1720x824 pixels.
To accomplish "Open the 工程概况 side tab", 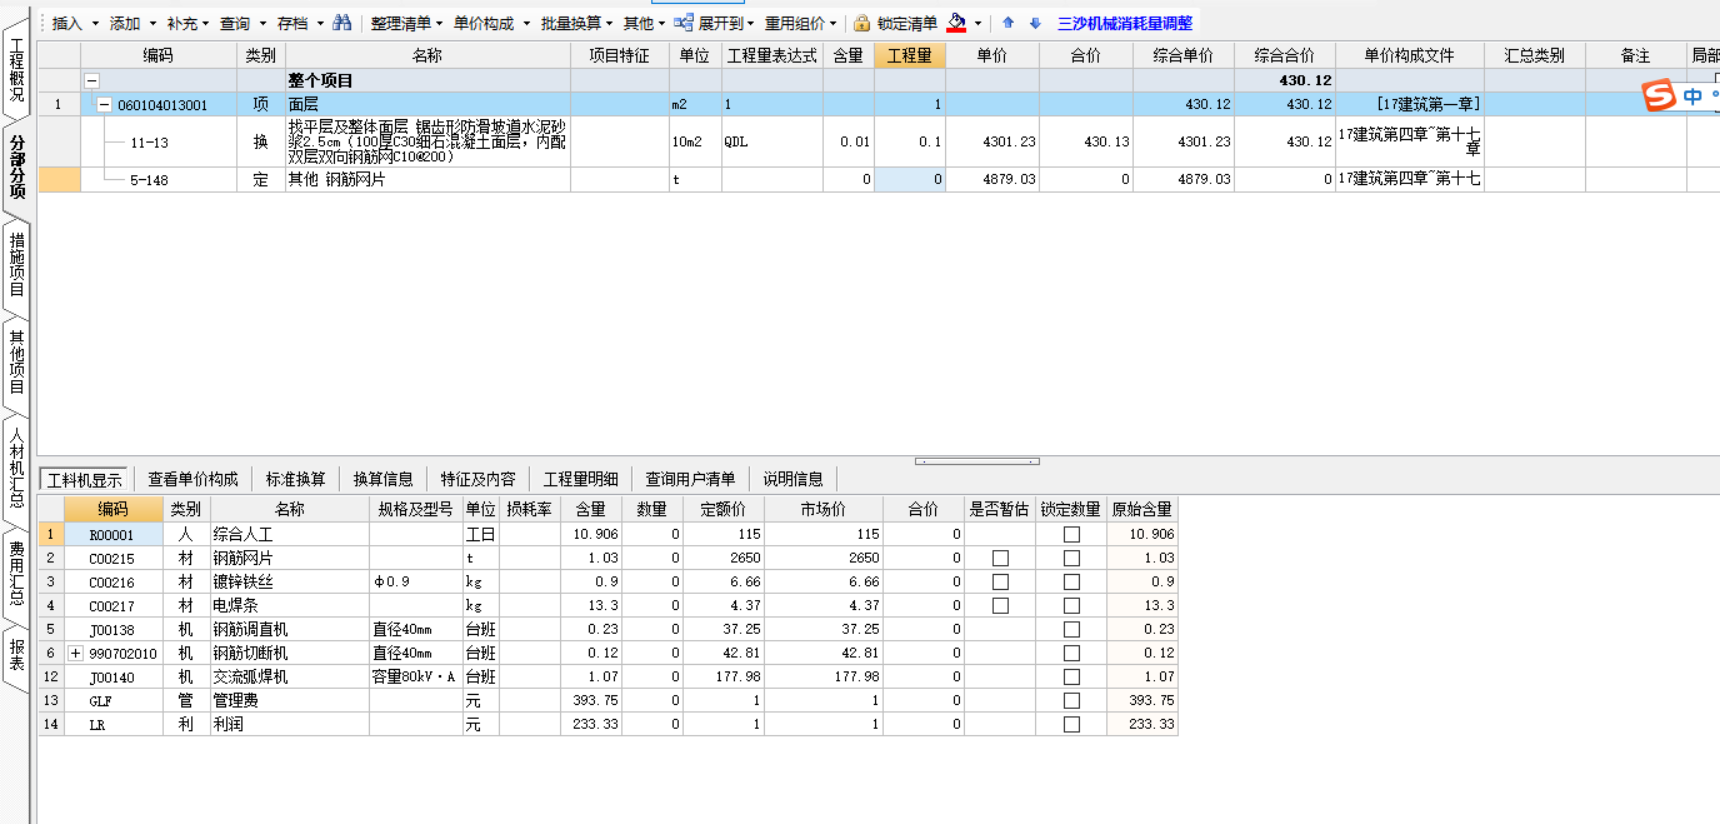I will tap(17, 70).
